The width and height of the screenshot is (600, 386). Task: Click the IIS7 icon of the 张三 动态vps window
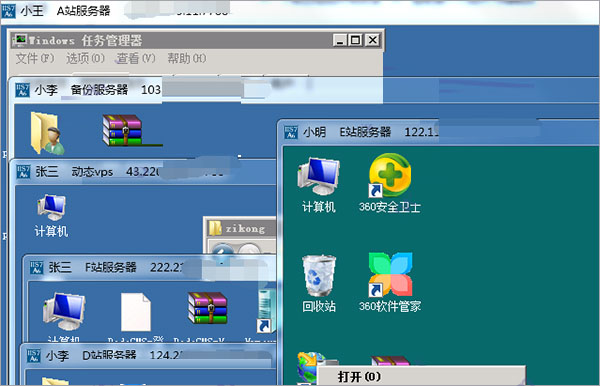(x=23, y=172)
